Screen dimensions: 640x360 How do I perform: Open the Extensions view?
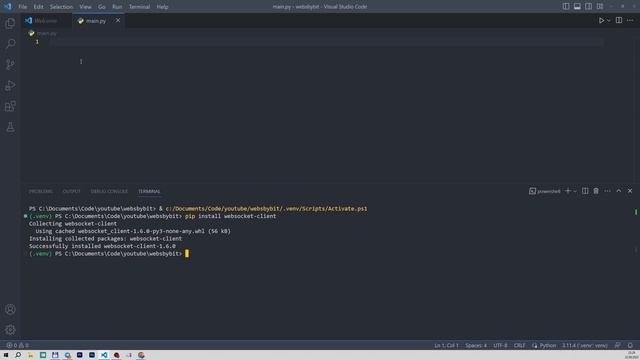tap(10, 106)
